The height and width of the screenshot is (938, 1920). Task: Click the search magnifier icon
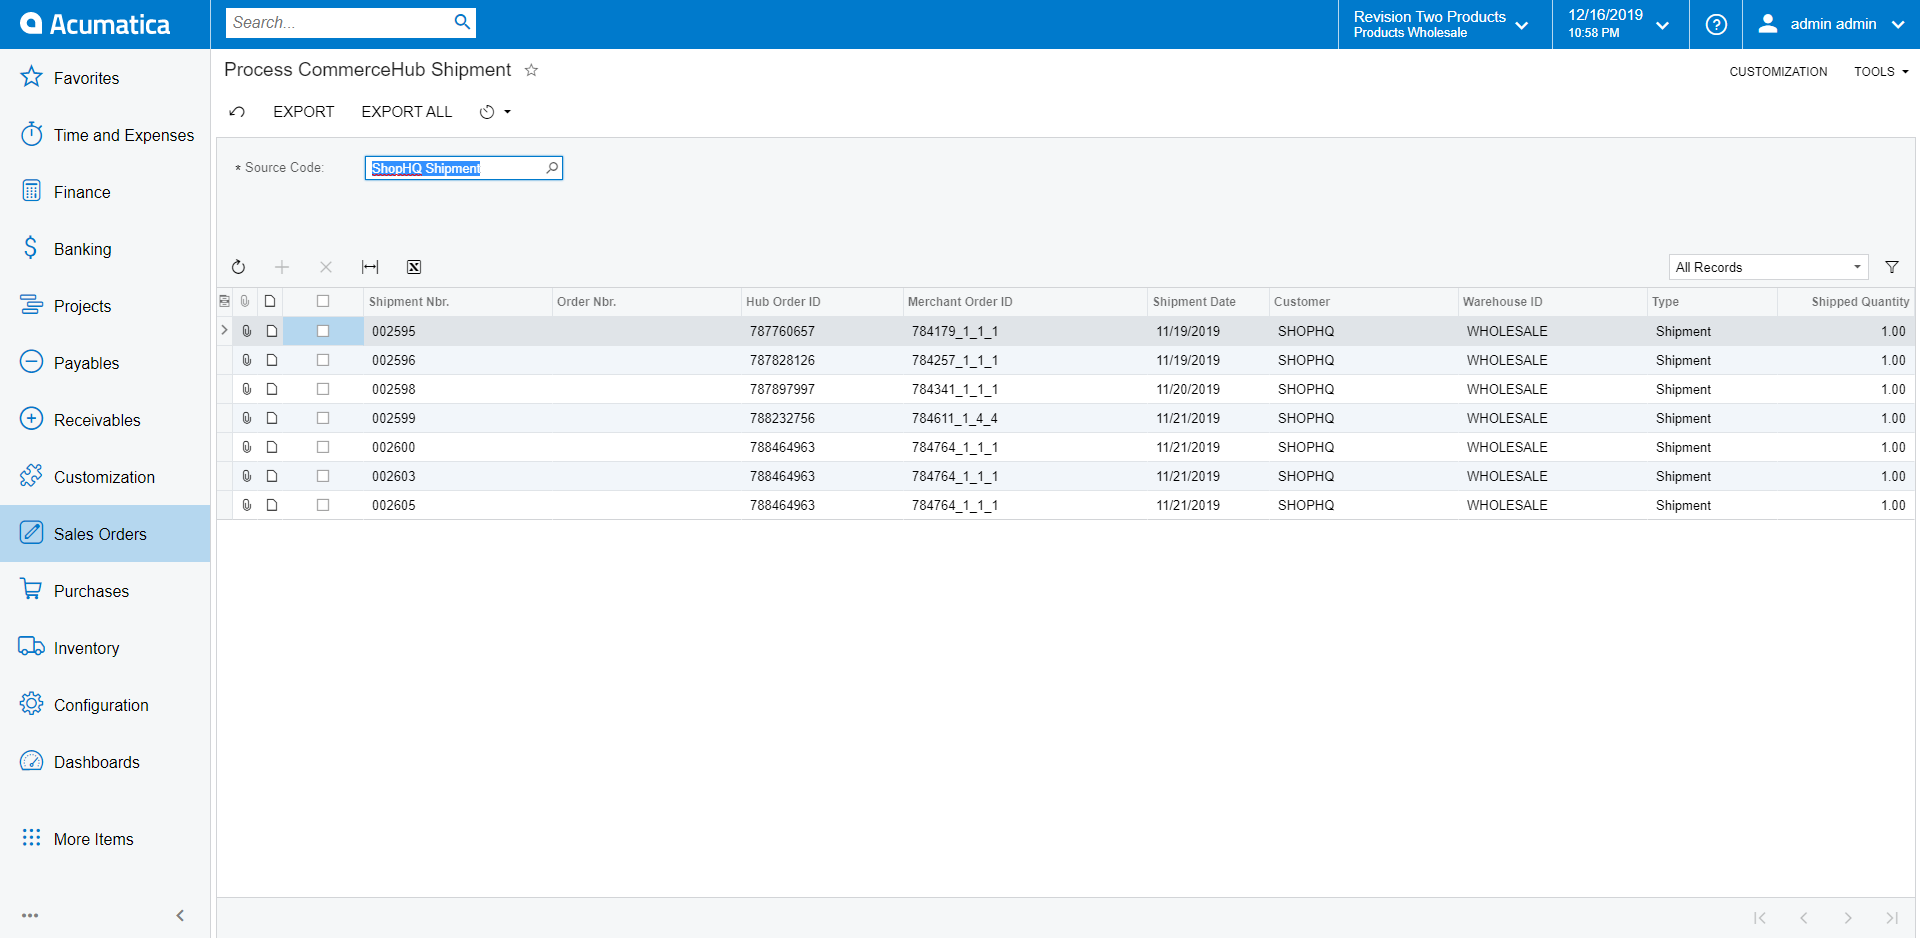pos(462,22)
